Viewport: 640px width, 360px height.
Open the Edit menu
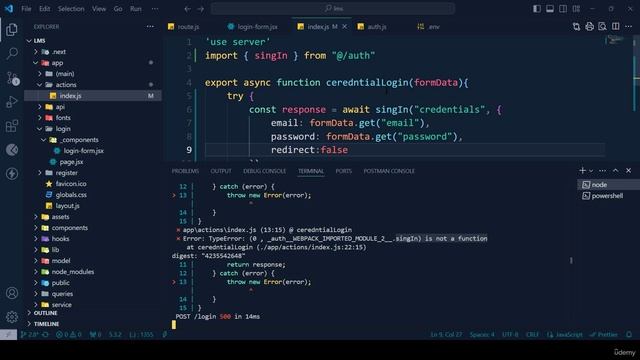tap(44, 9)
